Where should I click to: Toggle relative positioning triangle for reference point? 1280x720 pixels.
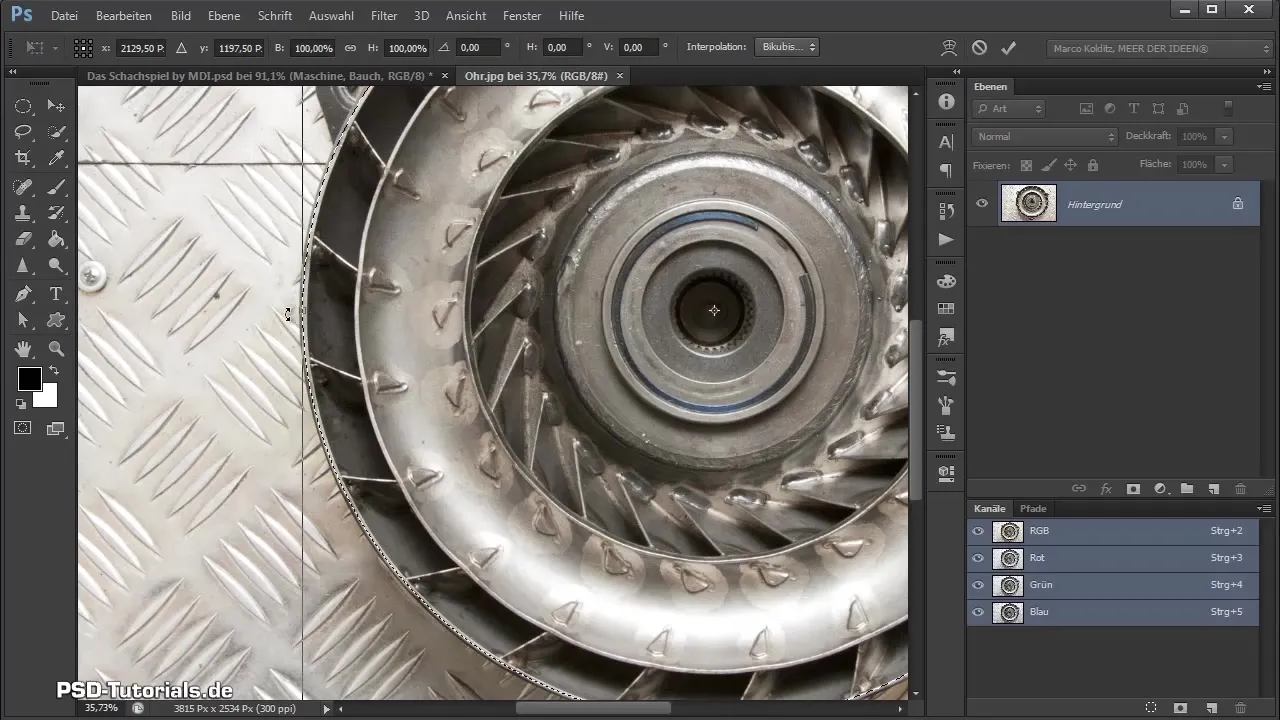[181, 47]
